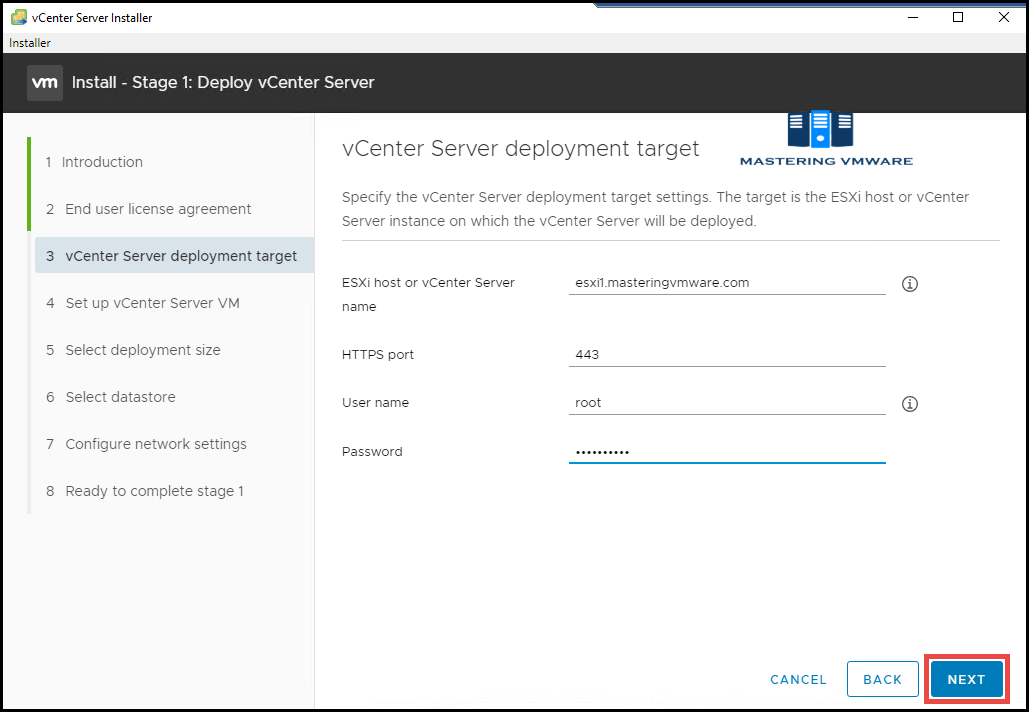Click the 'vCenter Server deployment target' heading
The image size is (1029, 712).
click(520, 148)
